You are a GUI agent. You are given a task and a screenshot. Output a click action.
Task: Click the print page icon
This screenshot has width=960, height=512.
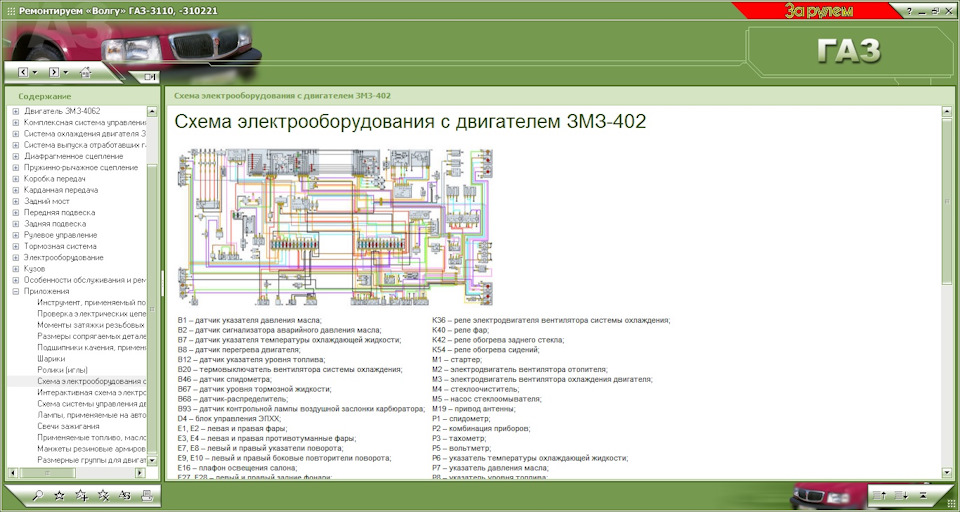click(x=146, y=496)
